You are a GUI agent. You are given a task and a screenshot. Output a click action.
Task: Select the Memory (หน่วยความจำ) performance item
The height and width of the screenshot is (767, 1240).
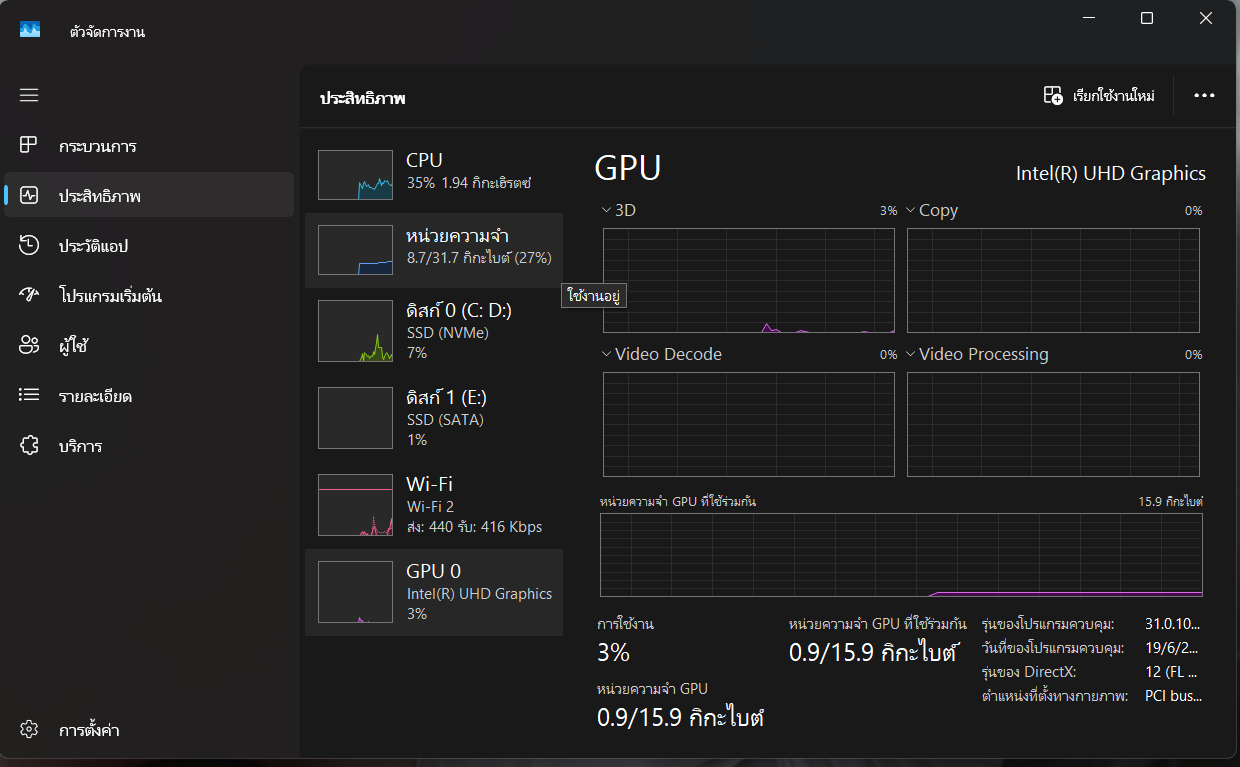[433, 250]
